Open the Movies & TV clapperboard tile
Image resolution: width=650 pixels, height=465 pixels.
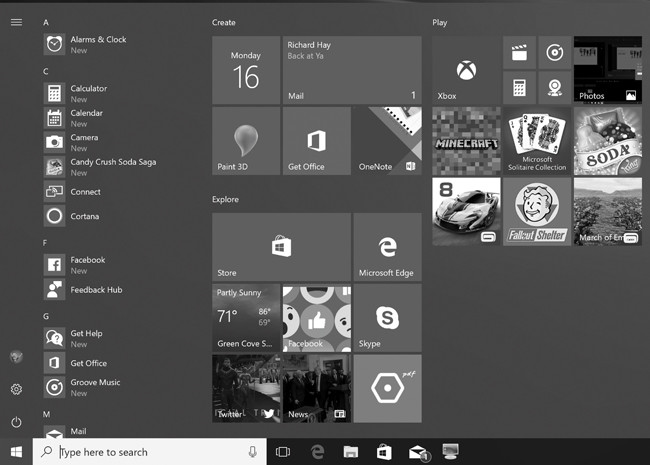coord(519,53)
